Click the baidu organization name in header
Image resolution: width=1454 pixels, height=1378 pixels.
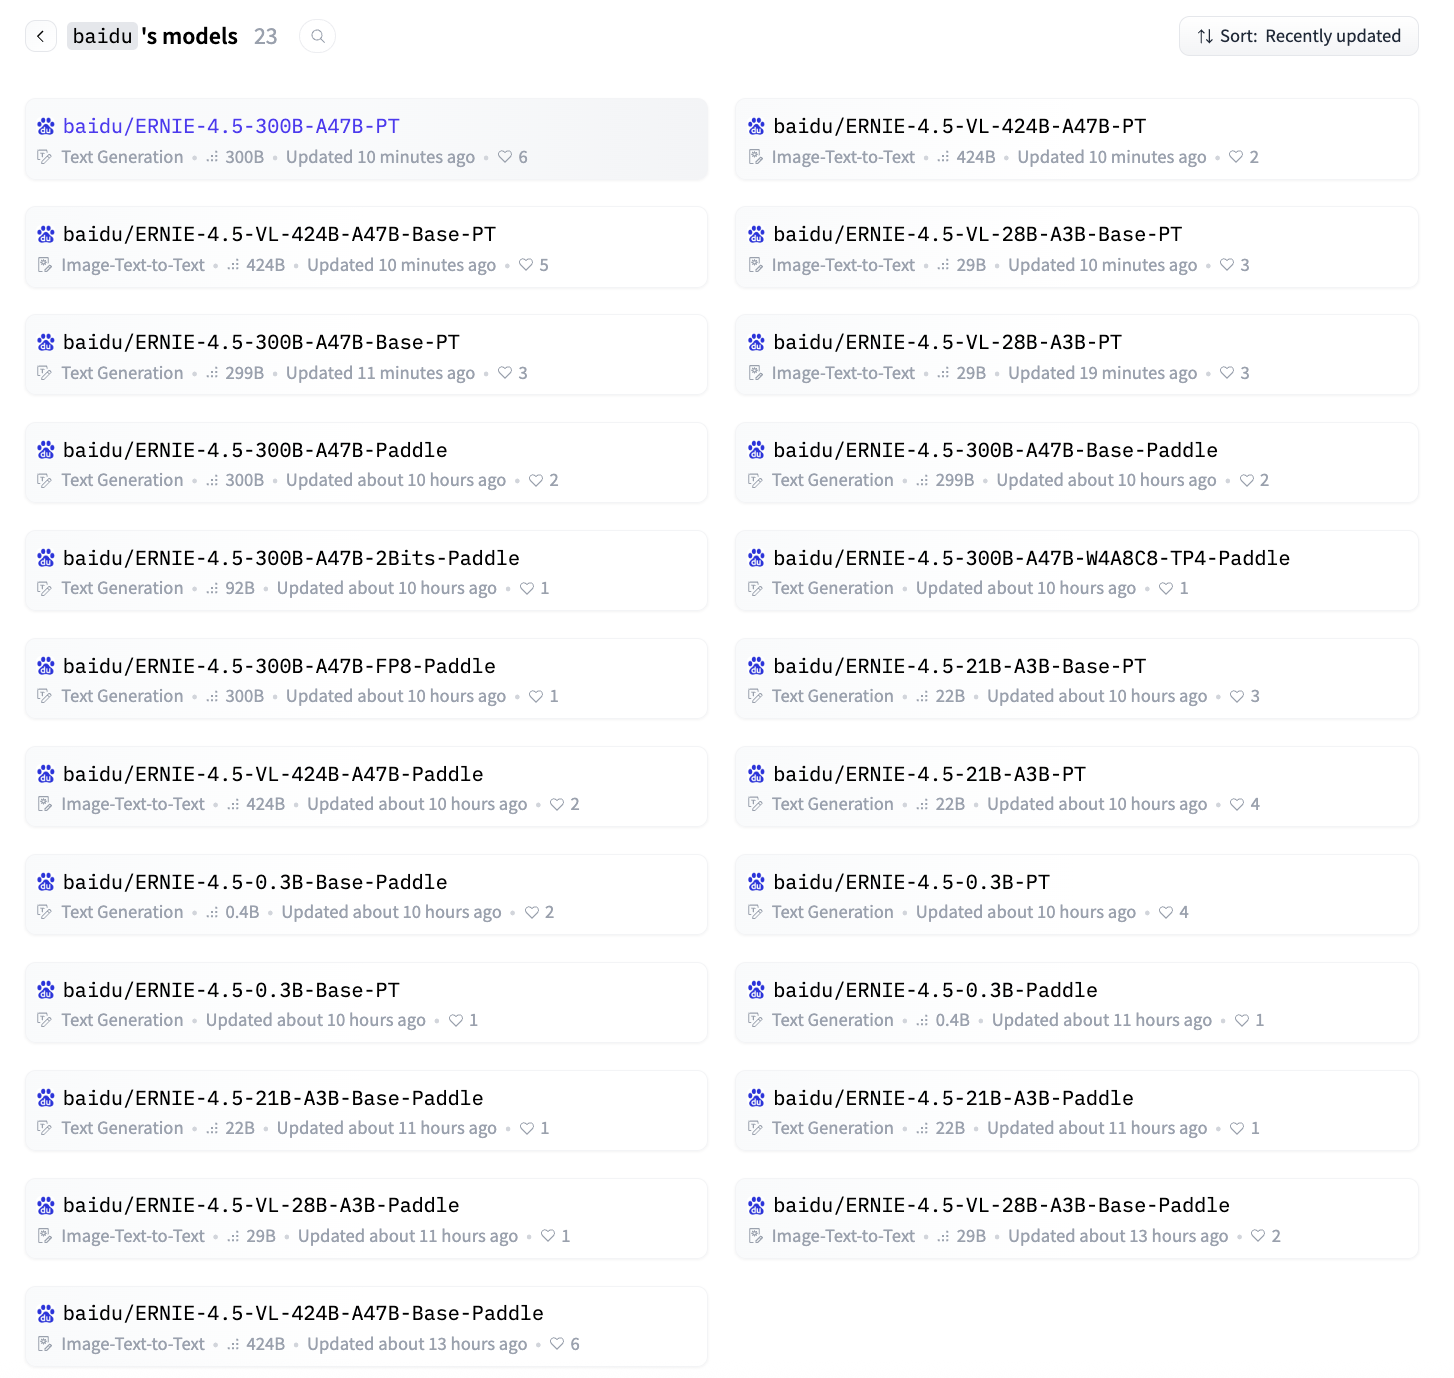102,37
